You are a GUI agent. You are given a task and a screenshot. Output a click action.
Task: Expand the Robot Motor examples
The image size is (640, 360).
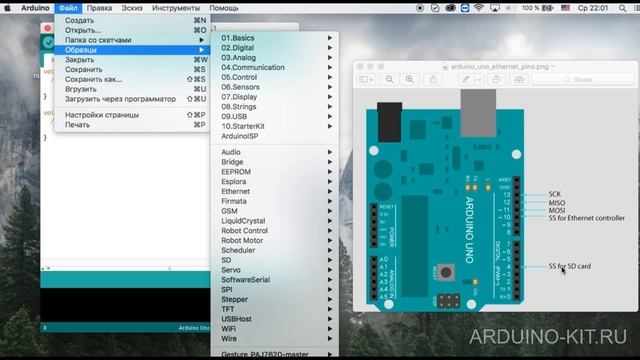pos(275,240)
